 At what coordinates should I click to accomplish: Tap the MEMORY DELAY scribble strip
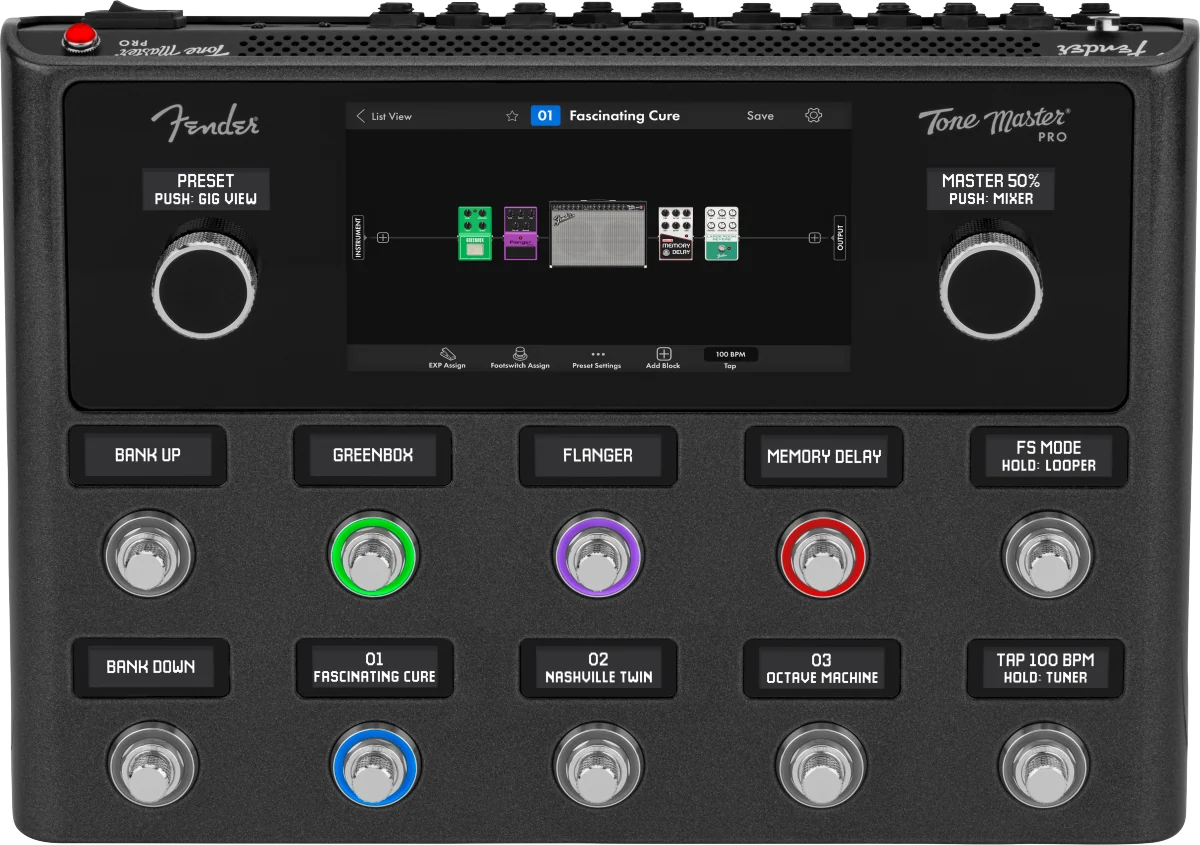pyautogui.click(x=824, y=456)
